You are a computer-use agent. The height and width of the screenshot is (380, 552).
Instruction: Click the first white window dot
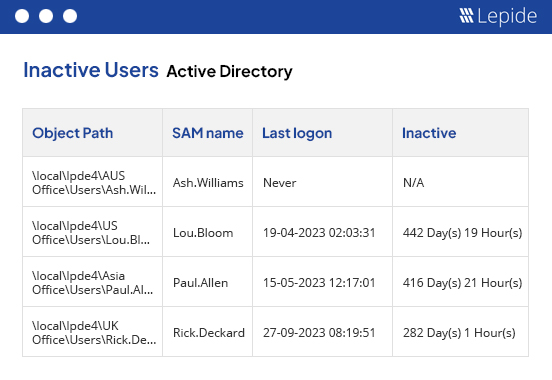point(22,16)
